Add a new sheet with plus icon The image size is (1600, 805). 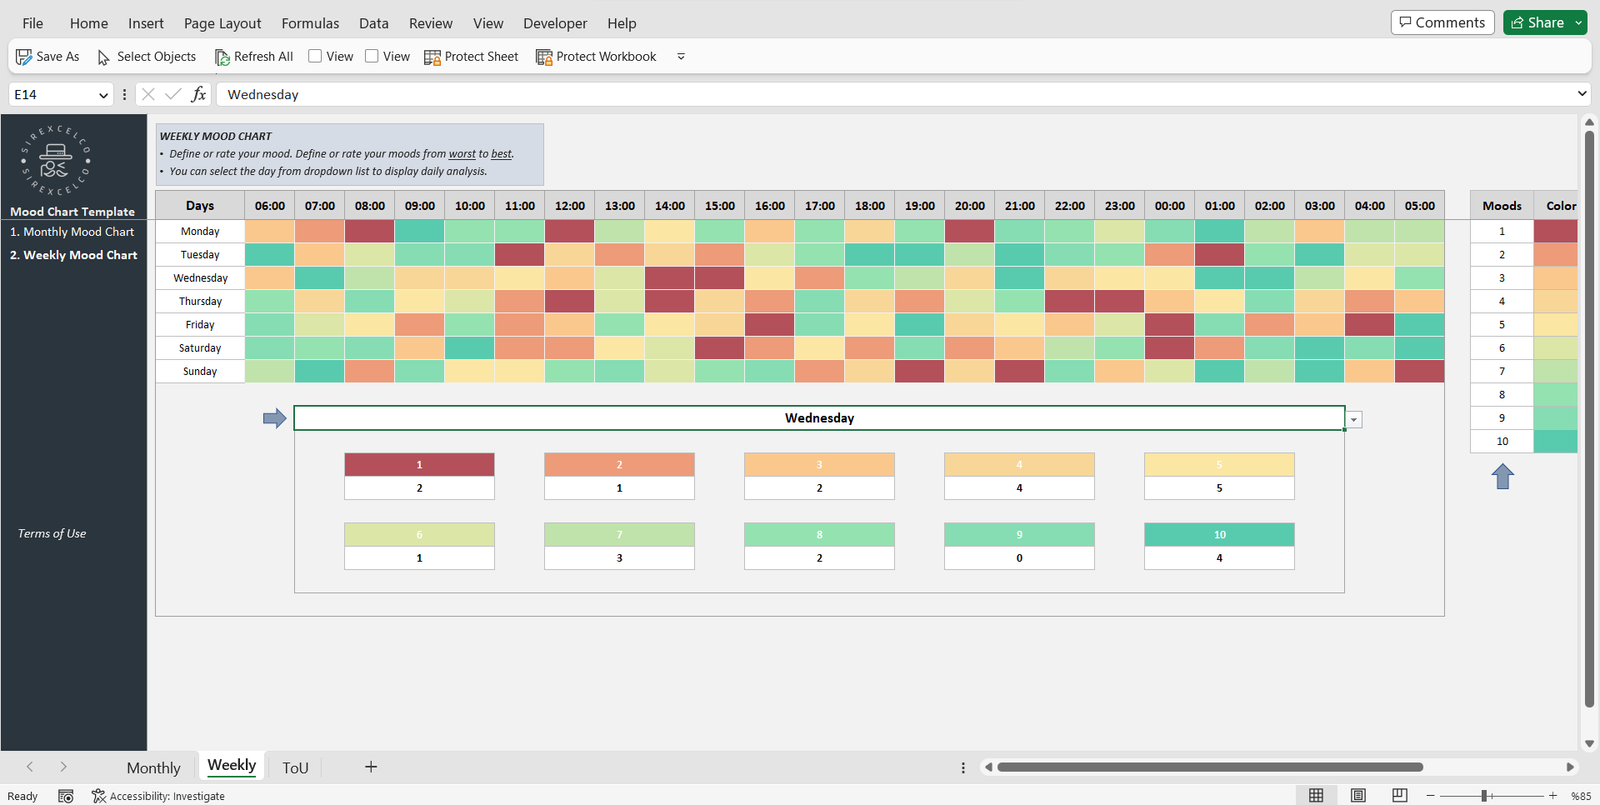pyautogui.click(x=371, y=767)
